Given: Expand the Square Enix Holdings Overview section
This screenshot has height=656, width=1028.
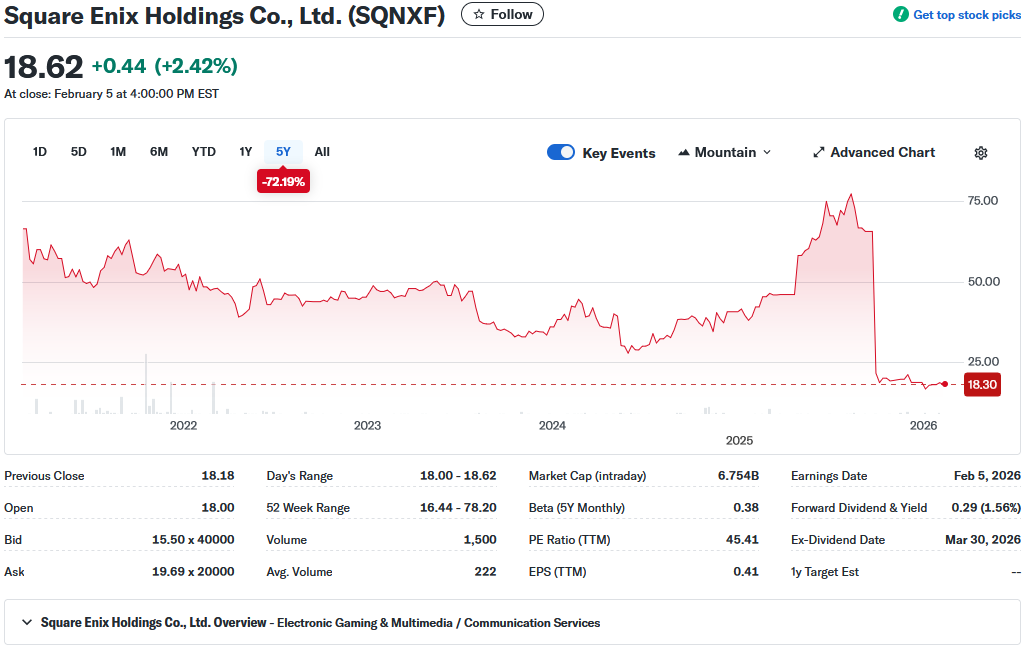Looking at the screenshot, I should tap(26, 623).
